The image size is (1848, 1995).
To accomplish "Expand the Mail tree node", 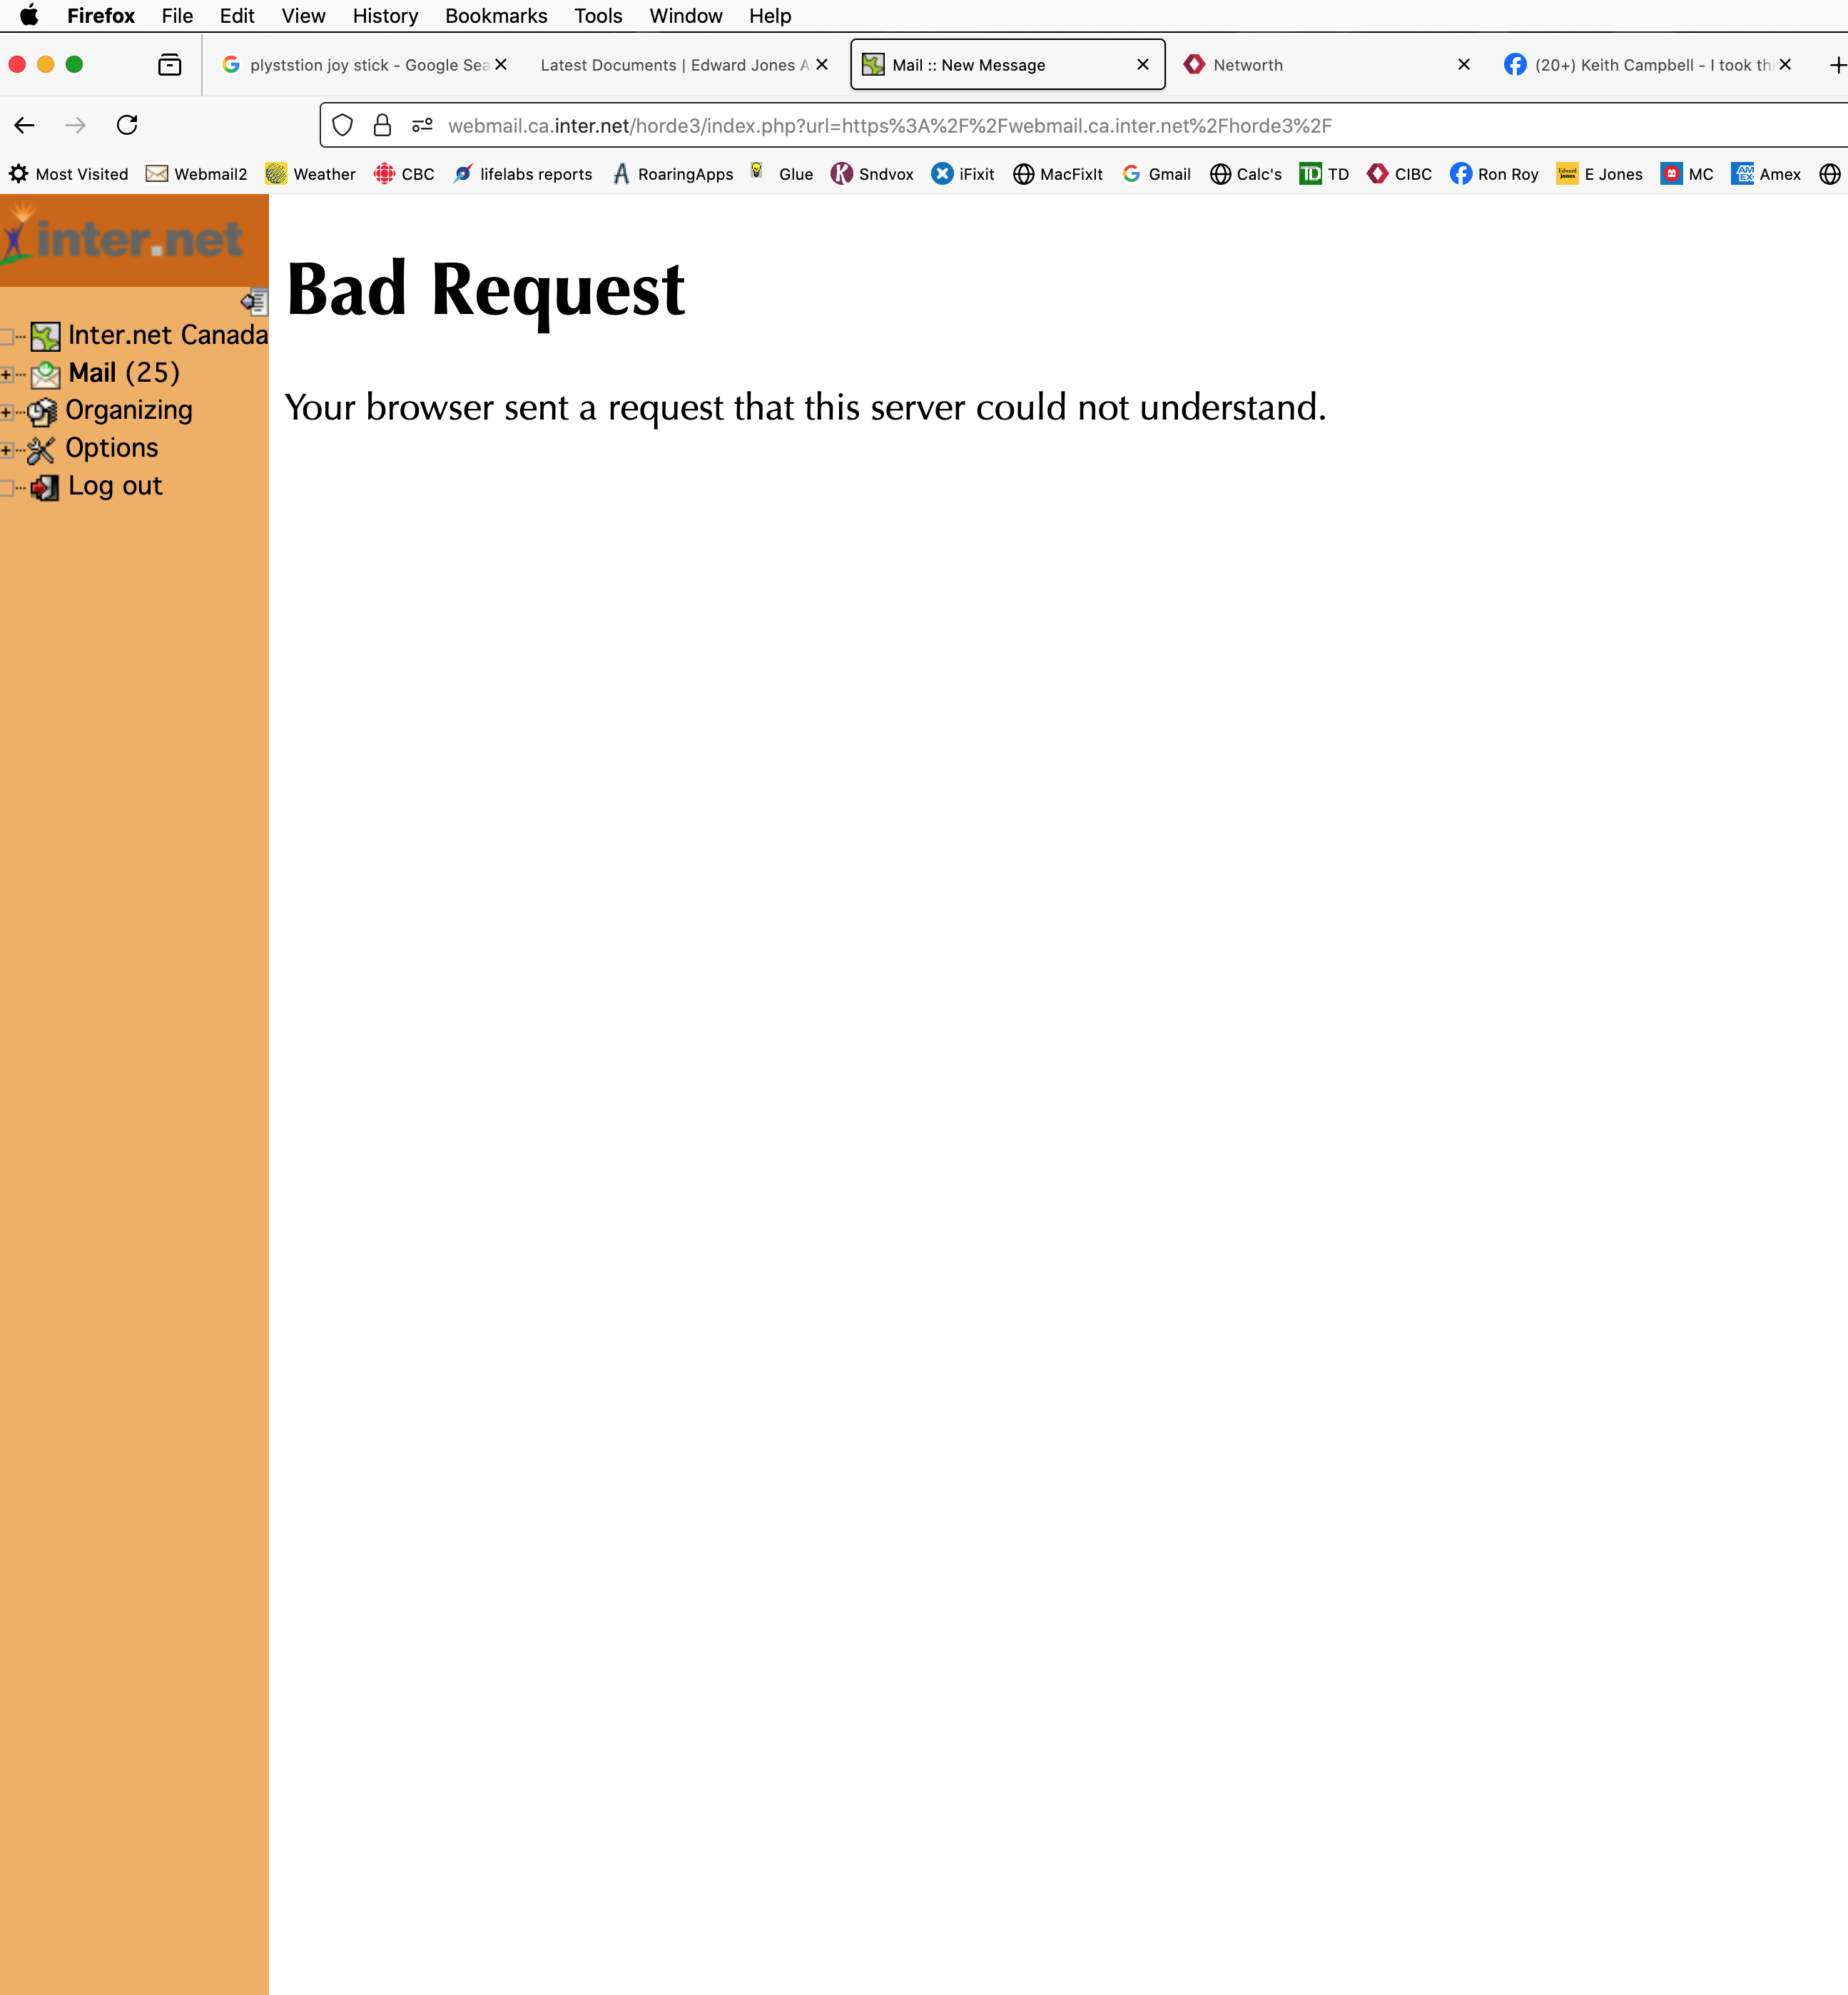I will [7, 374].
